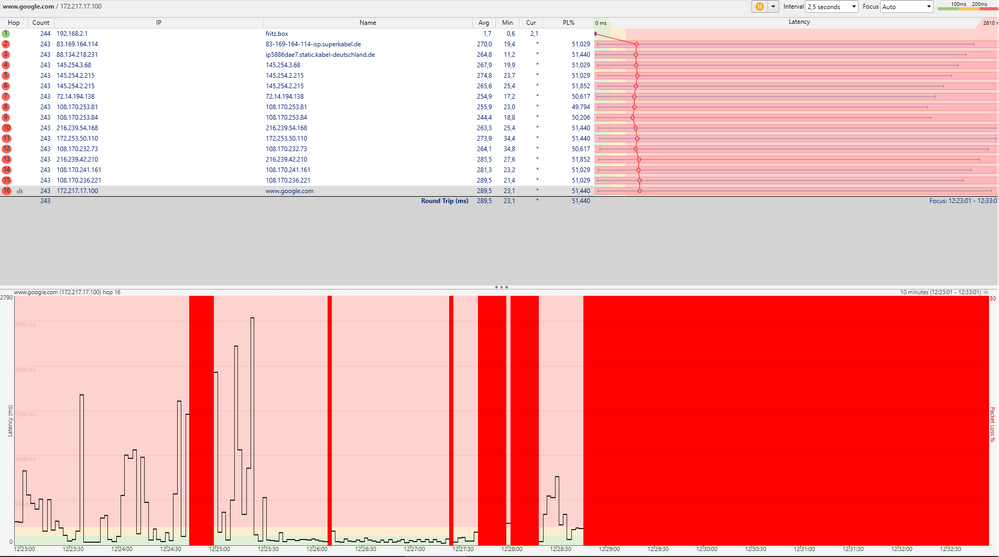Click the 100ms/200ms latency color legend
Viewport: 999px width, 557px height.
coord(968,6)
